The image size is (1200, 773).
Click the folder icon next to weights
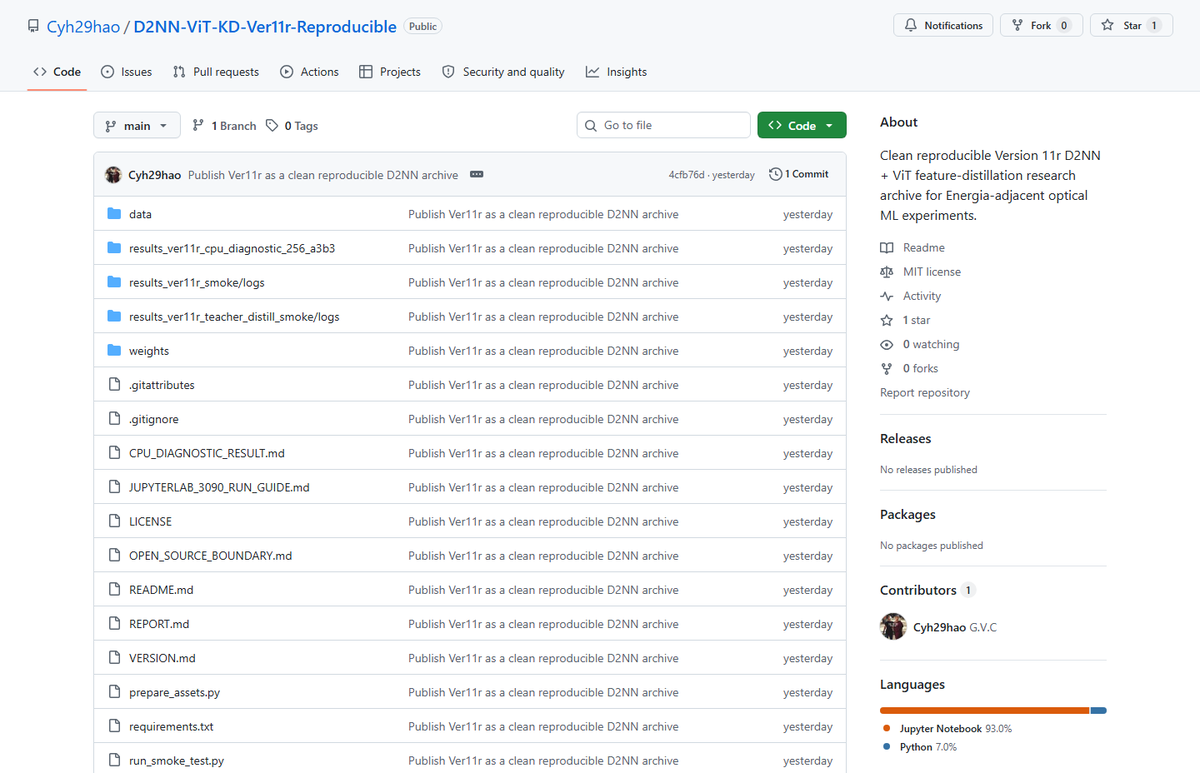114,351
